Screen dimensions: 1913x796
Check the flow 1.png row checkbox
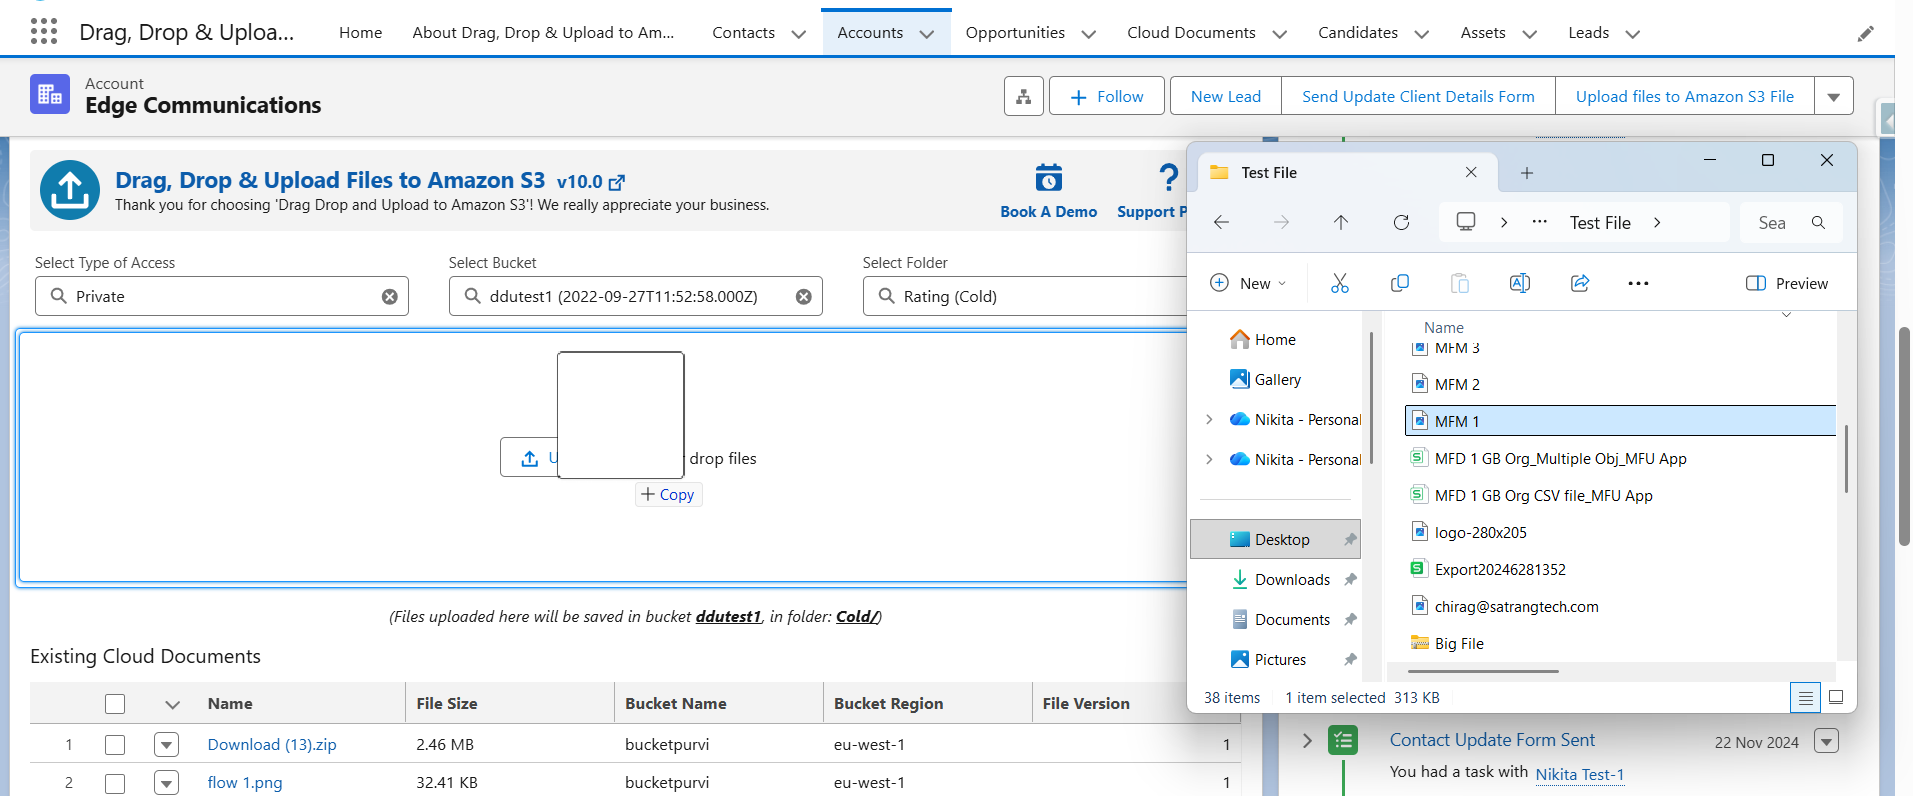[115, 783]
